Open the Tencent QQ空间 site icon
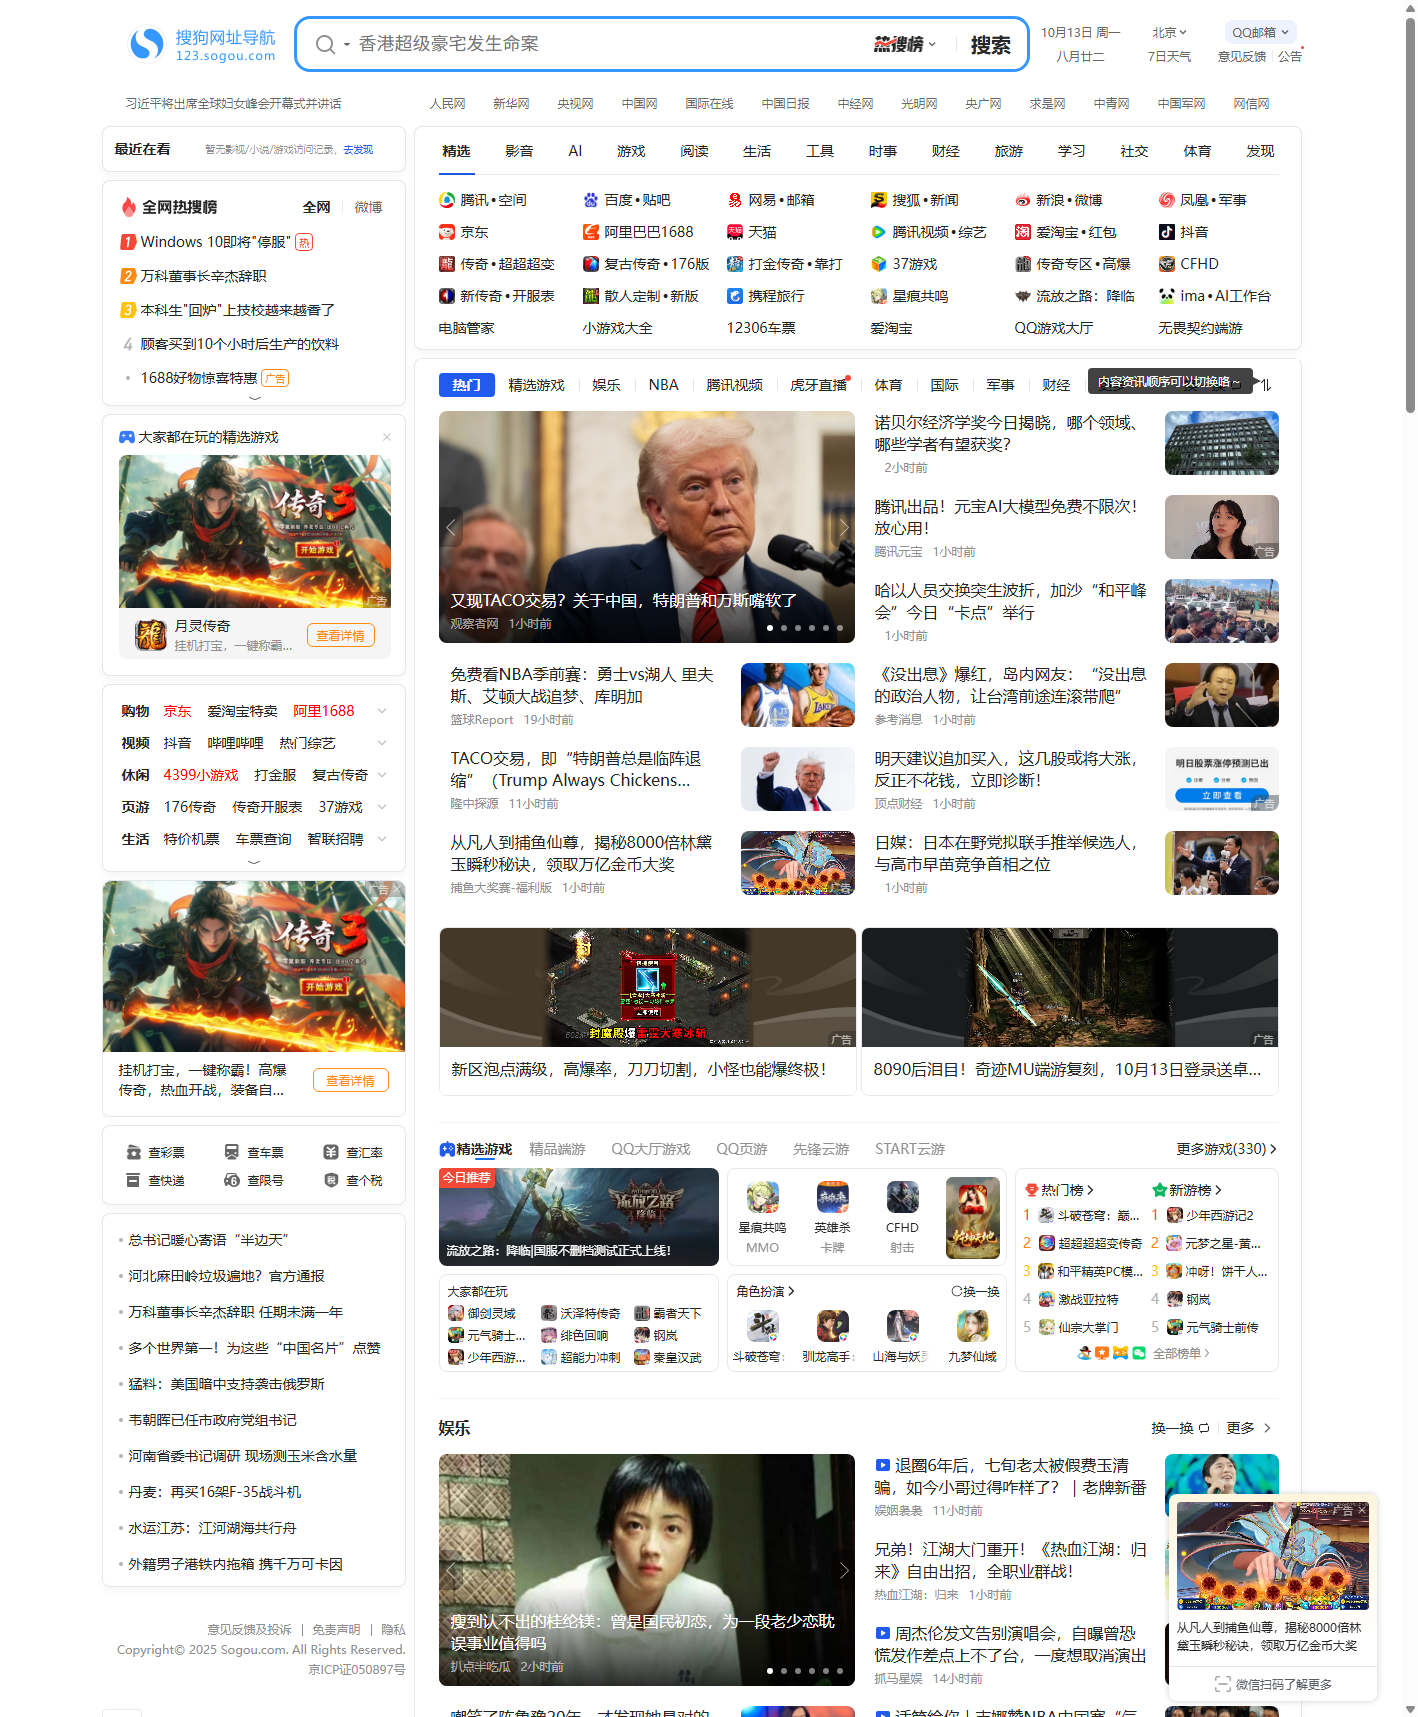1418x1717 pixels. 447,200
